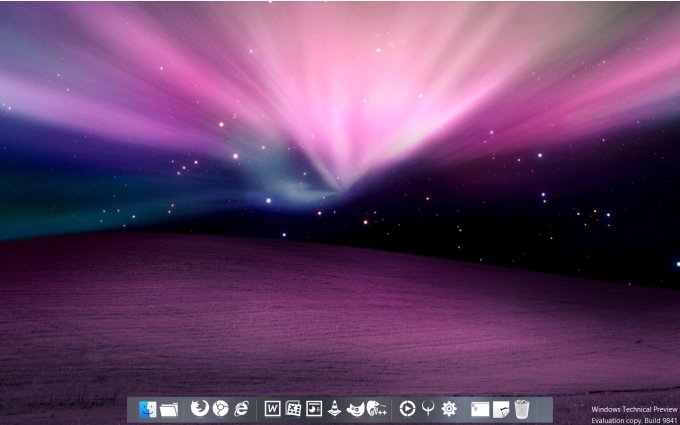
Task: Open the Finder face icon in dock
Action: 148,409
